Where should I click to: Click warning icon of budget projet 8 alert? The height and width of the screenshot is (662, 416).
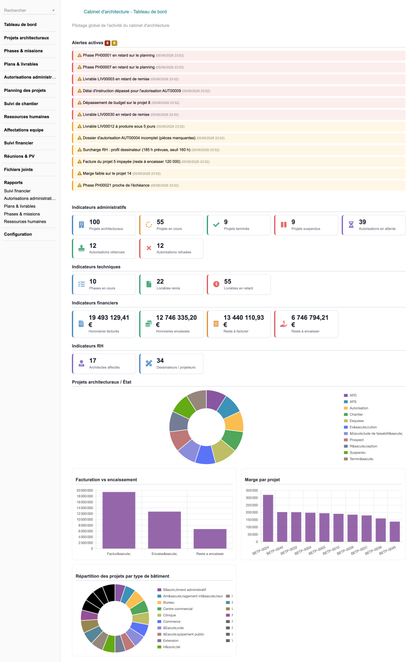79,103
